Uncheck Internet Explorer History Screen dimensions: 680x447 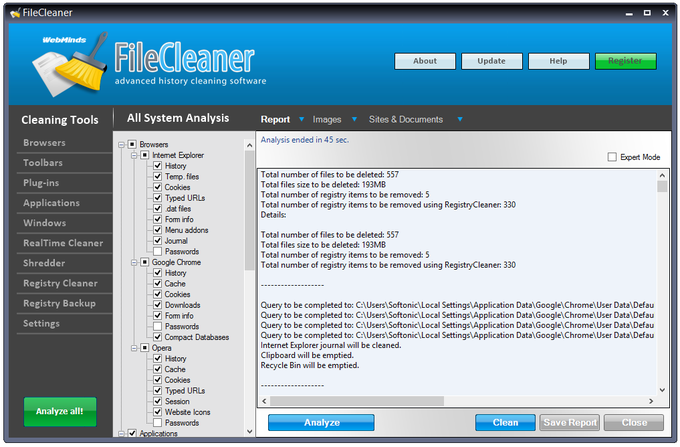(x=157, y=166)
